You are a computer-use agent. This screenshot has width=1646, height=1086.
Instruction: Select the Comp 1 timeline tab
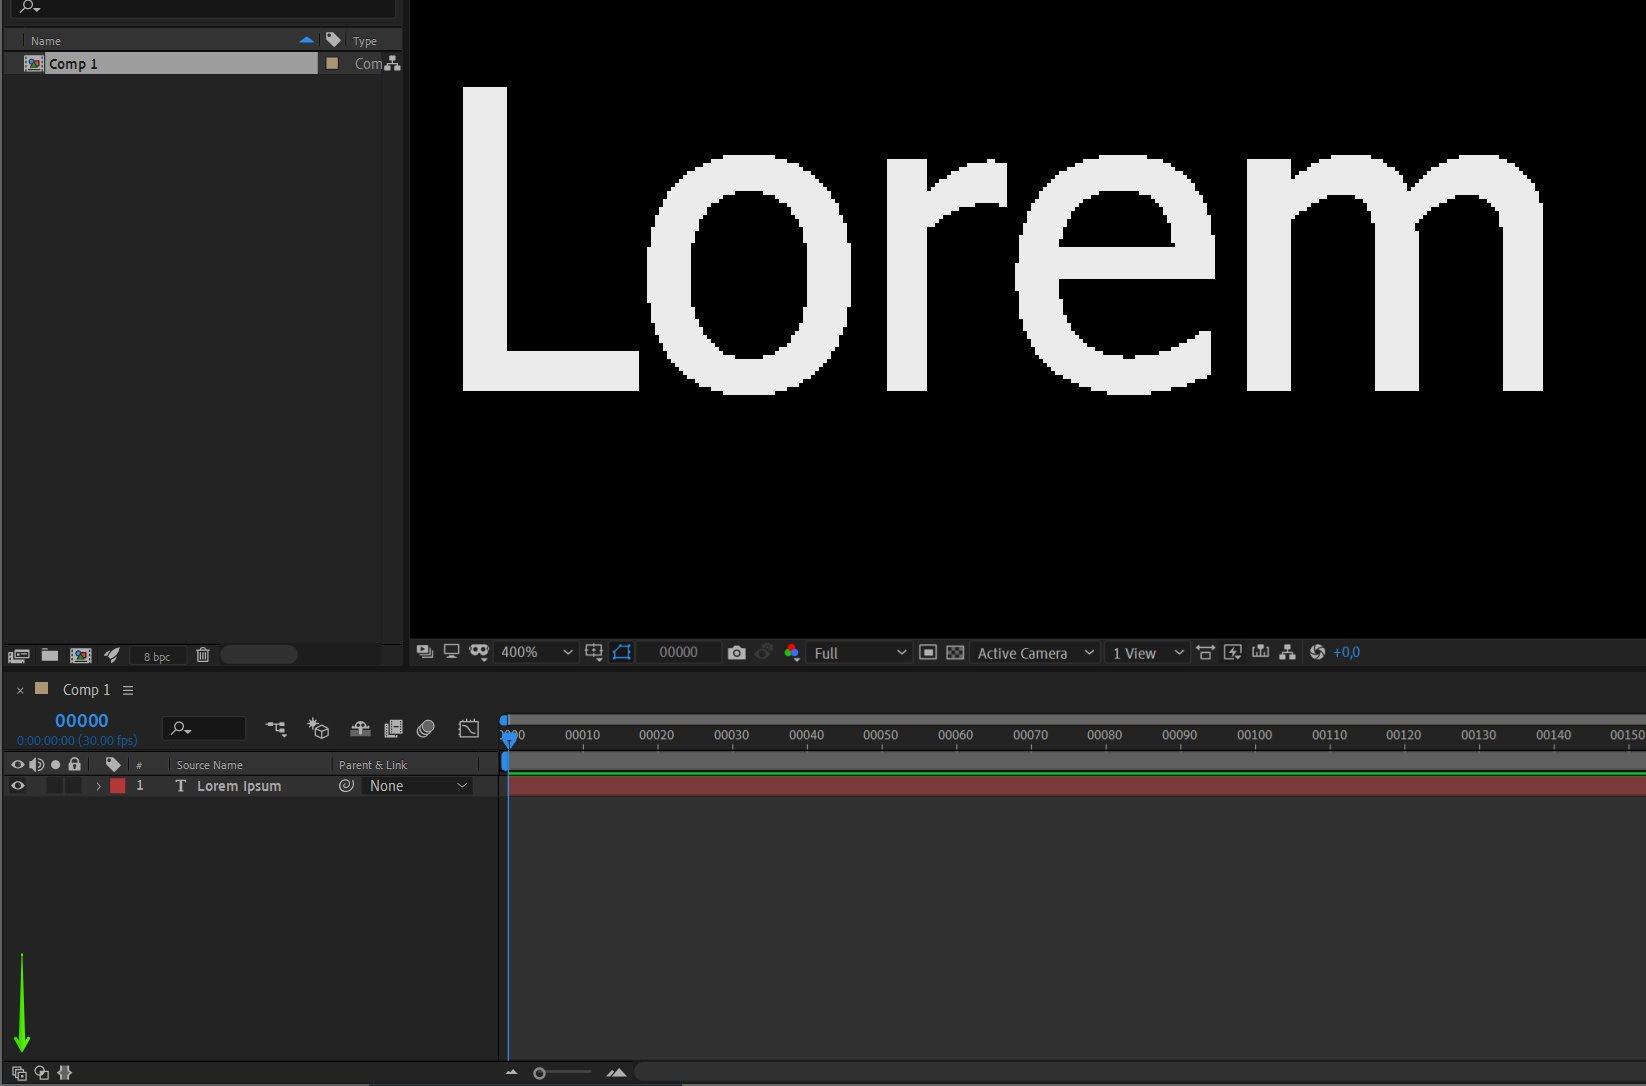[86, 689]
